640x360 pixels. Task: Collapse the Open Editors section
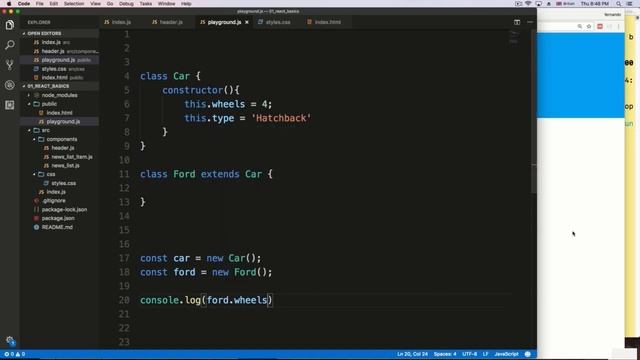(44, 33)
